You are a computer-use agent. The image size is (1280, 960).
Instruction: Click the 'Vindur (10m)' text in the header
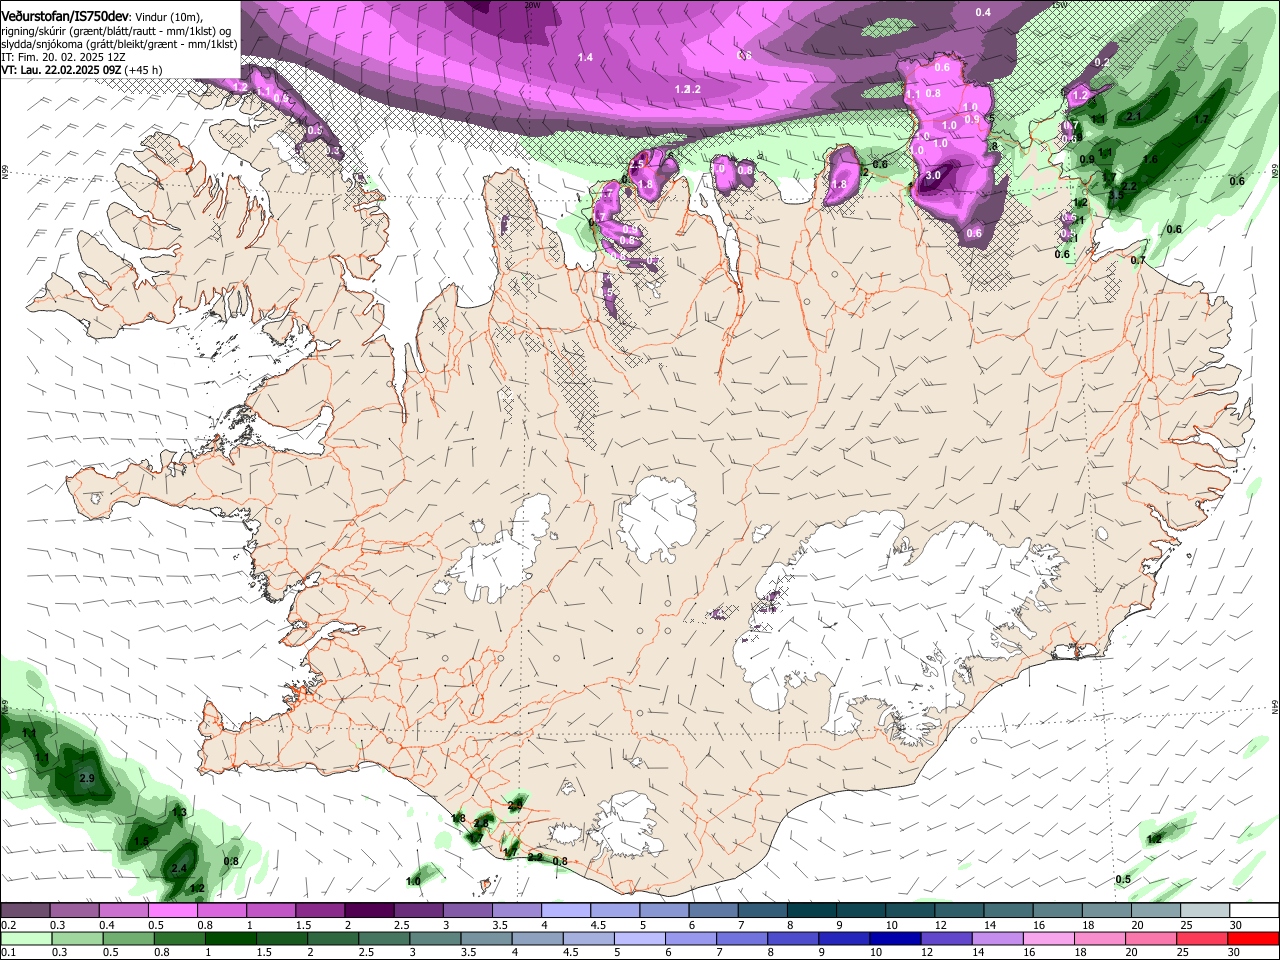[x=169, y=17]
